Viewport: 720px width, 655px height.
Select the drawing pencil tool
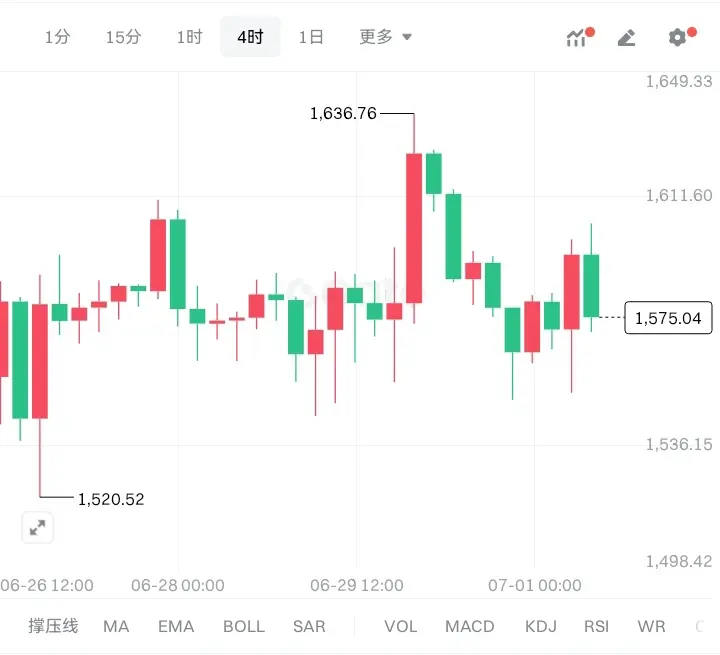coord(626,37)
